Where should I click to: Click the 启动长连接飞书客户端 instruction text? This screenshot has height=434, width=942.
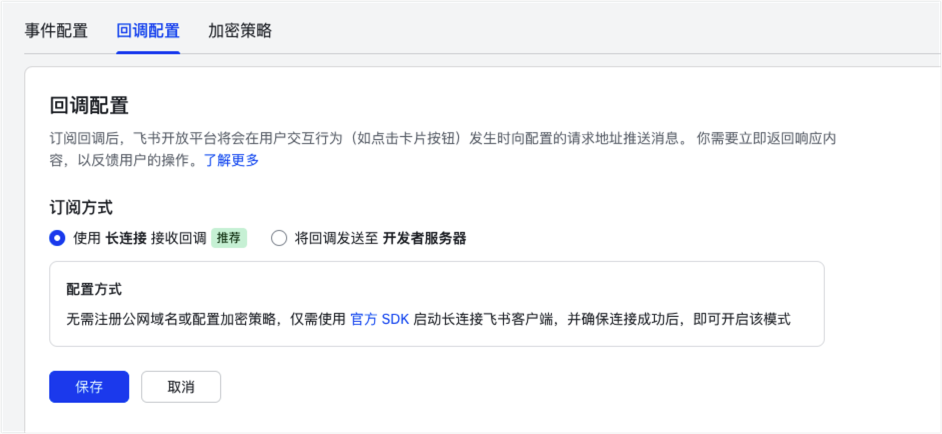point(470,319)
